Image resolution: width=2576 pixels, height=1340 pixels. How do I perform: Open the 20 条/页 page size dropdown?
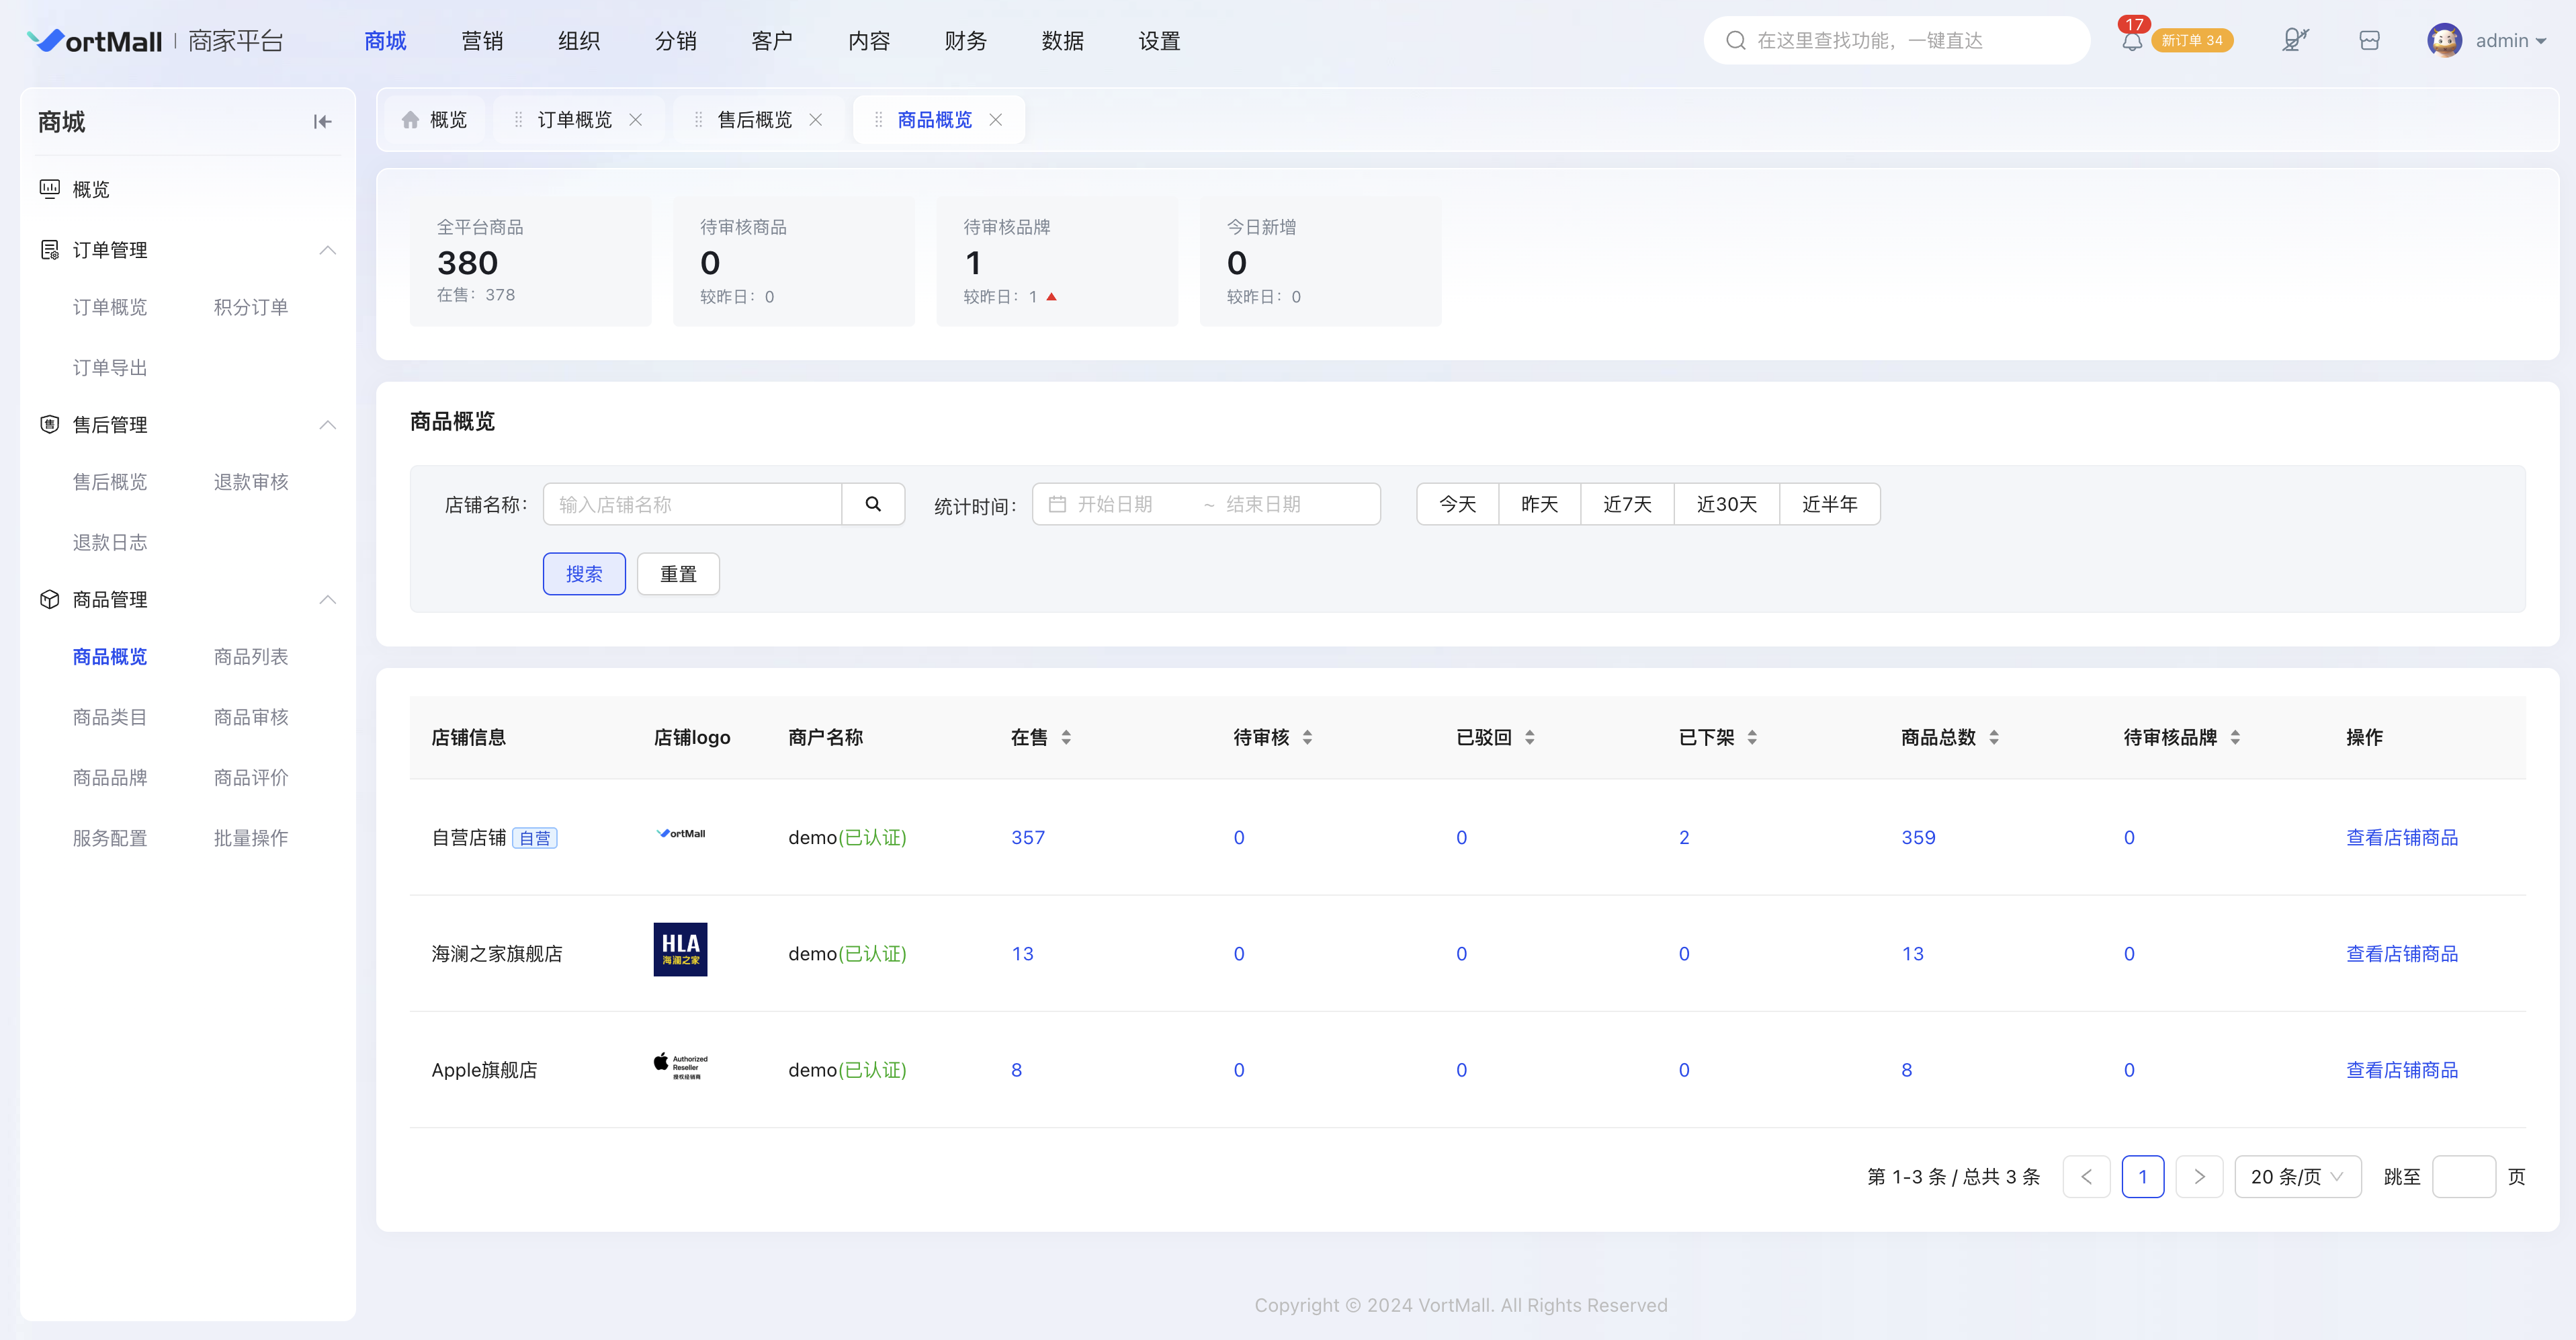pos(2297,1177)
